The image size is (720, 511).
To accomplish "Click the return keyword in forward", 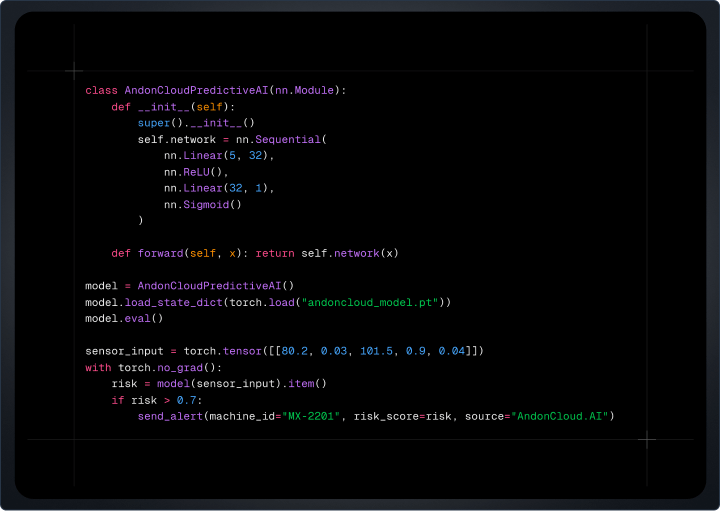I will (275, 253).
